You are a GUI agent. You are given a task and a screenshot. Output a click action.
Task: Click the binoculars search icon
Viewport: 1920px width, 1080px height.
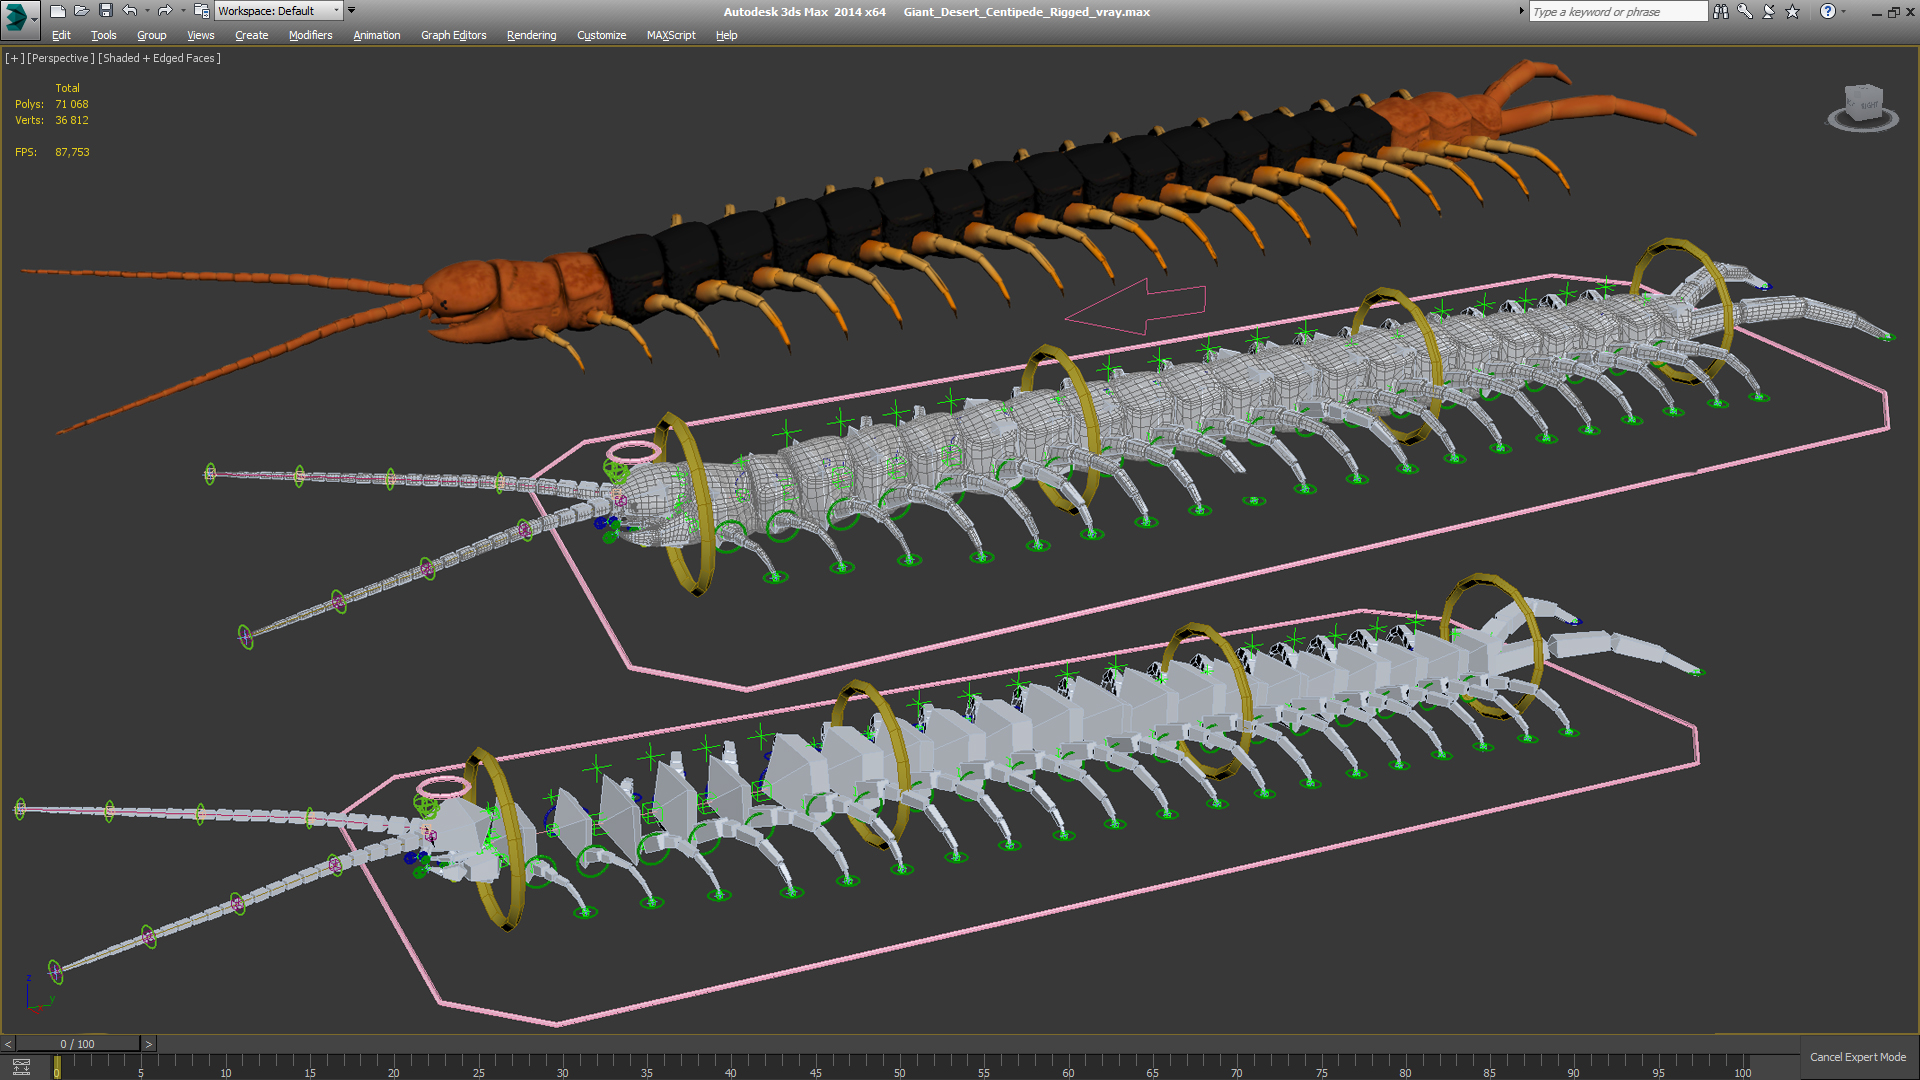[1720, 11]
